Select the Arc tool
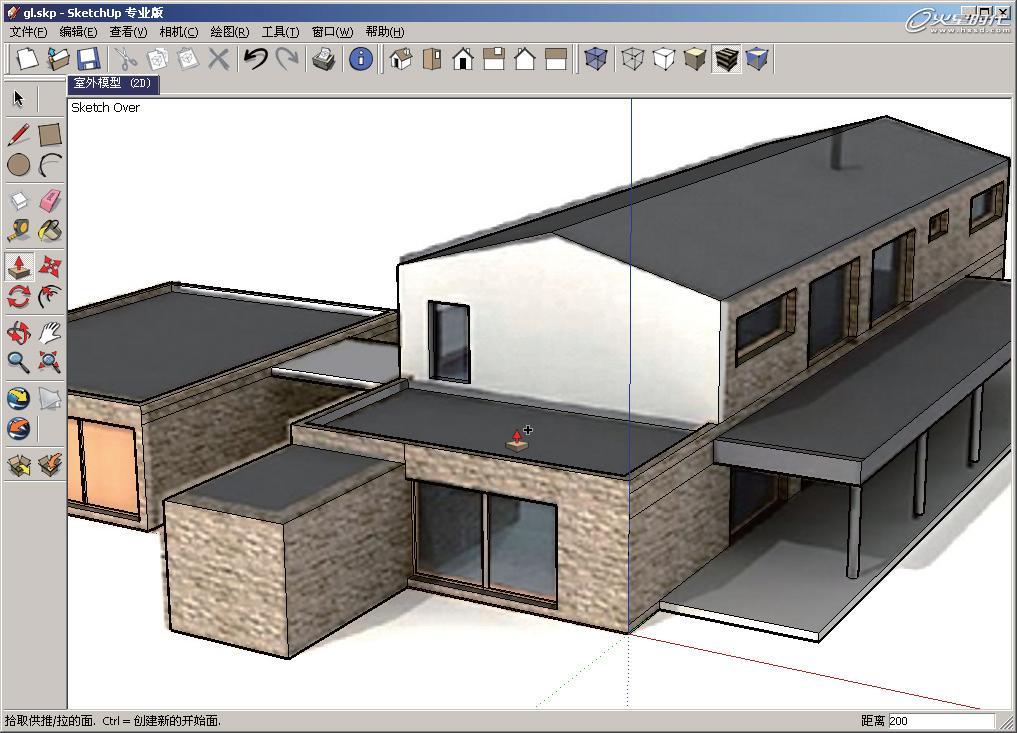 [50, 165]
